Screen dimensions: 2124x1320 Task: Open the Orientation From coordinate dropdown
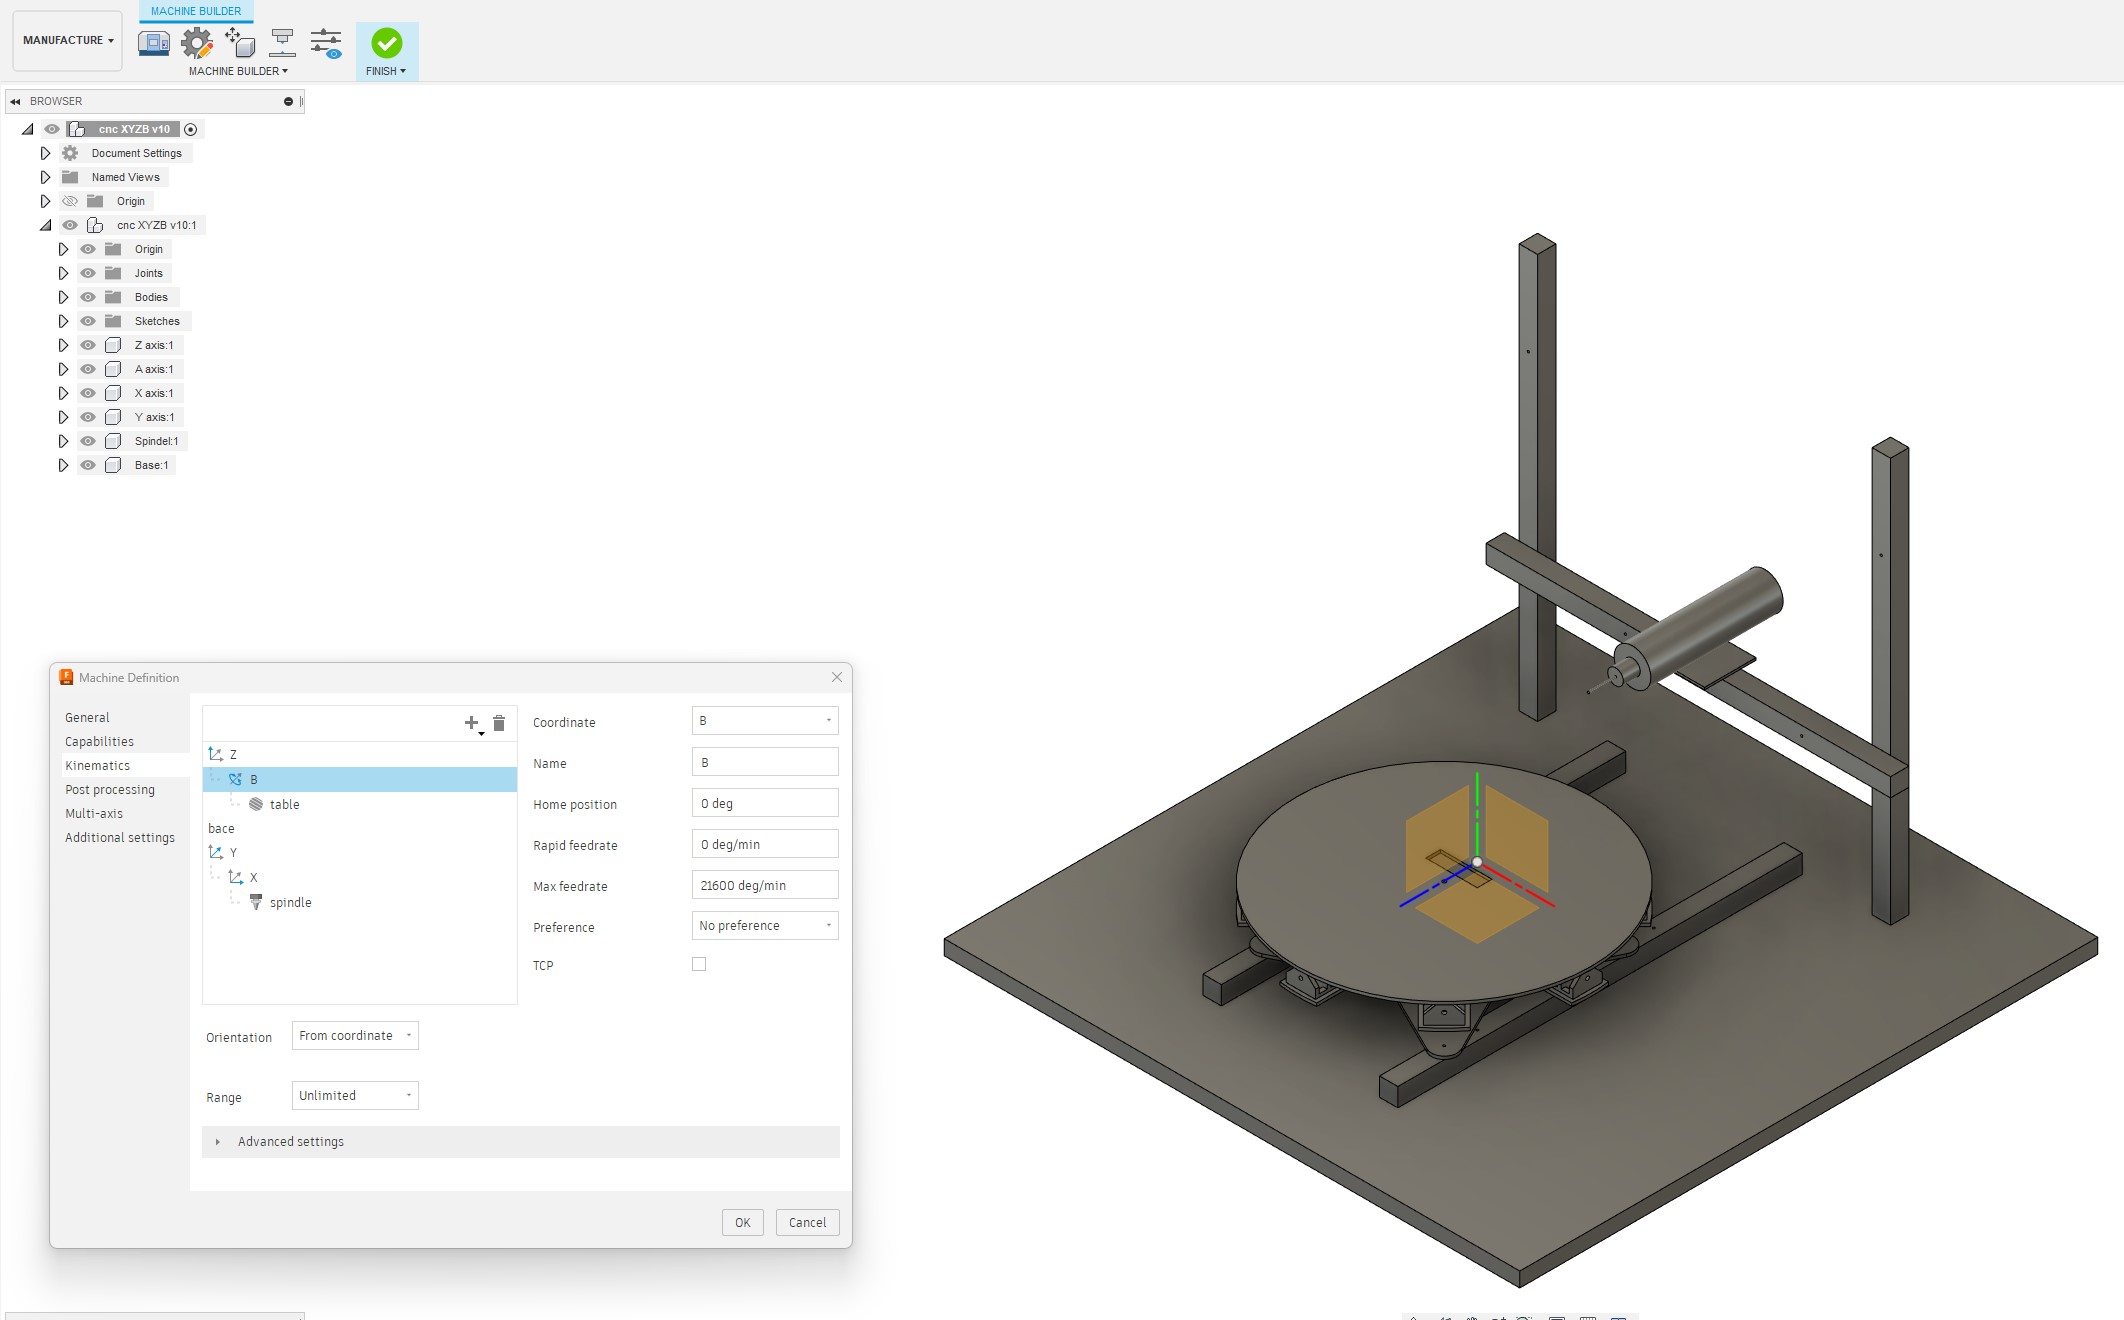[x=355, y=1036]
